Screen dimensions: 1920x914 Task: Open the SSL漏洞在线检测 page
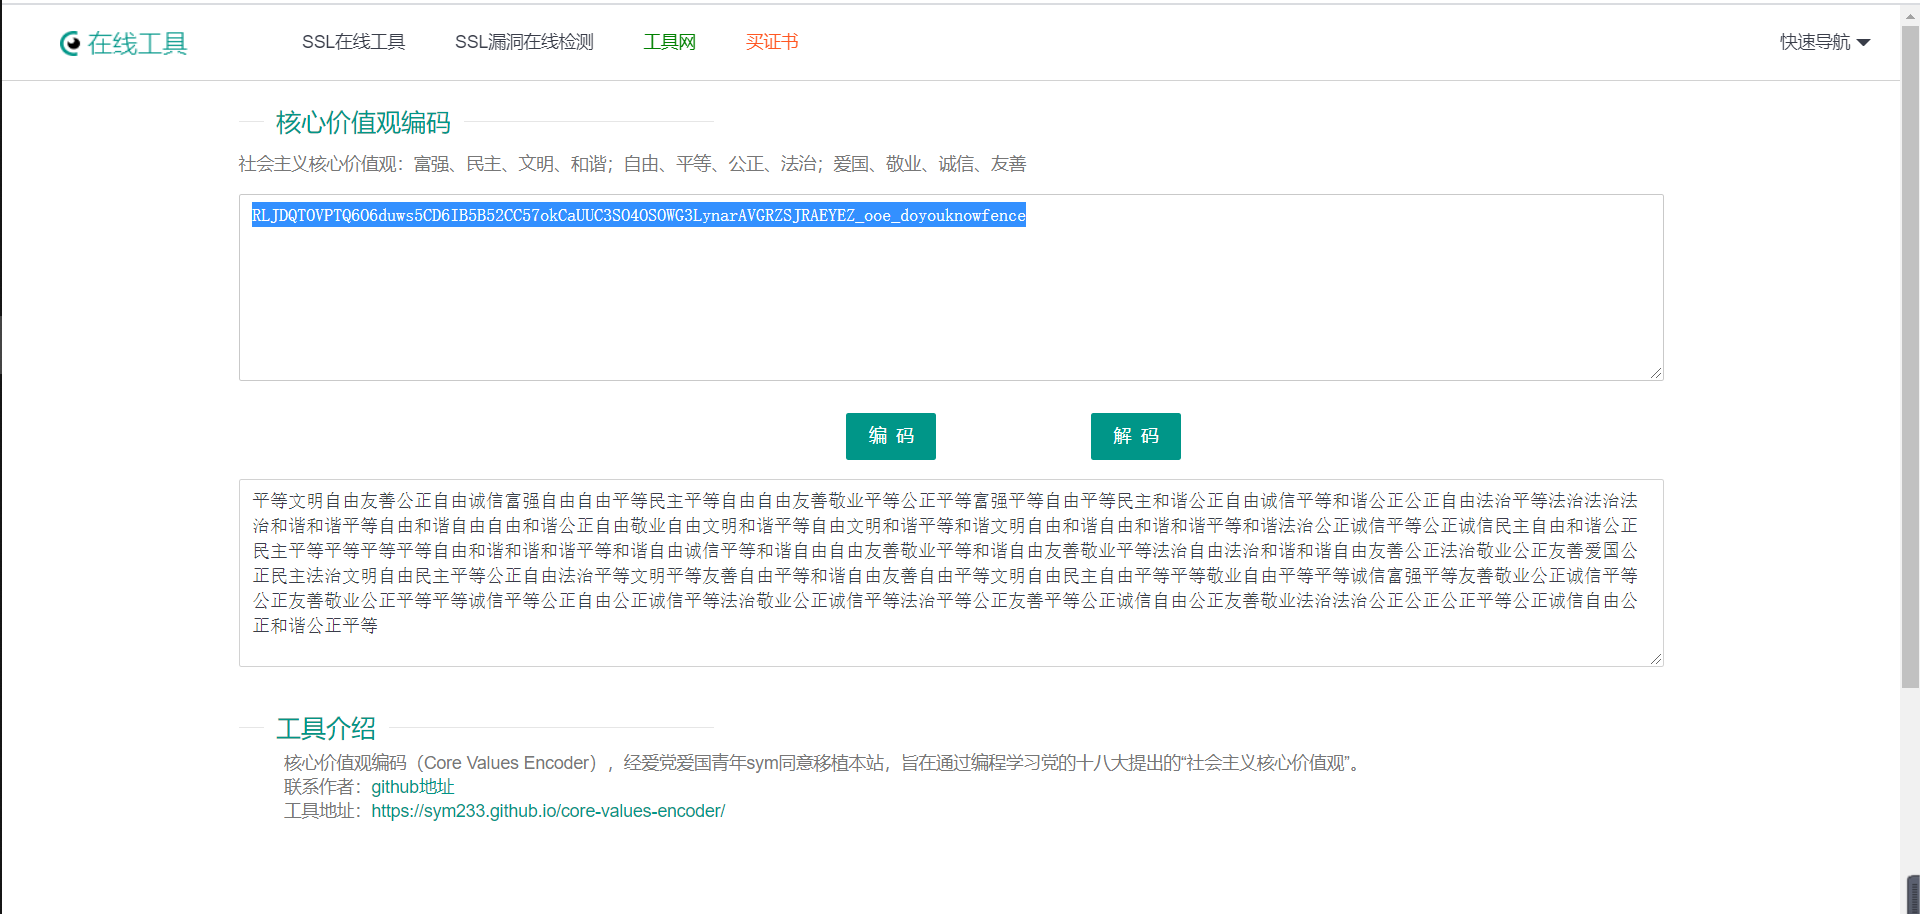(524, 42)
